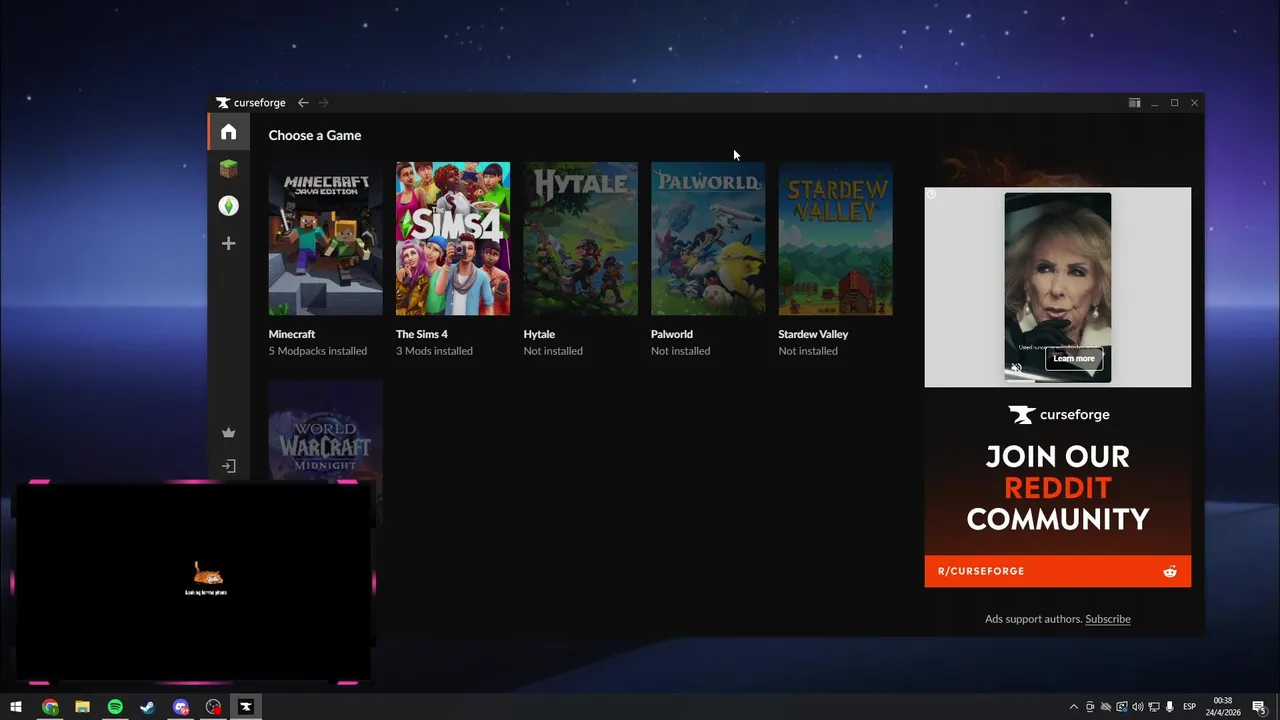Open File Explorer from the taskbar

click(x=82, y=707)
